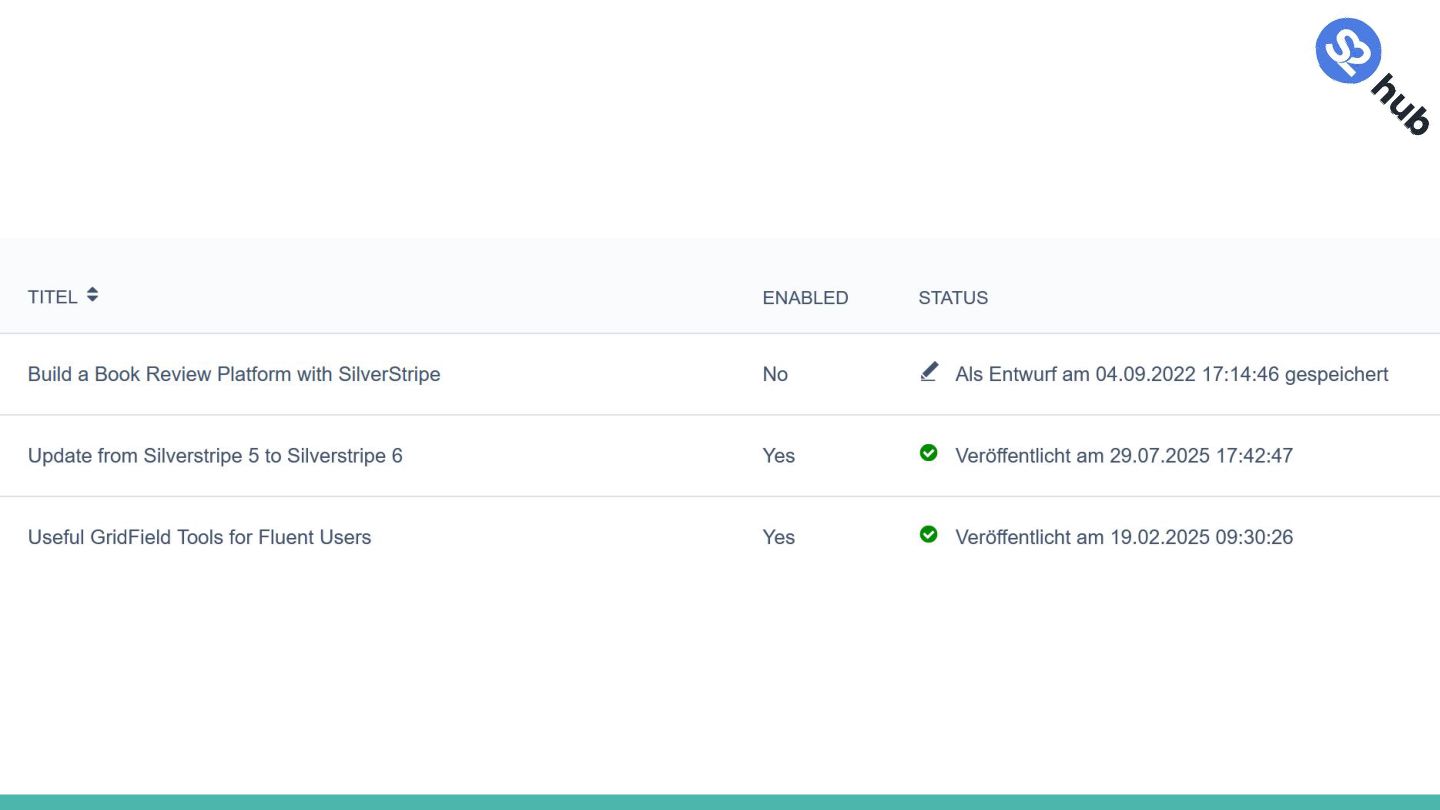The width and height of the screenshot is (1440, 810).
Task: Open "Useful GridField Tools for Fluent Users"
Action: (199, 537)
